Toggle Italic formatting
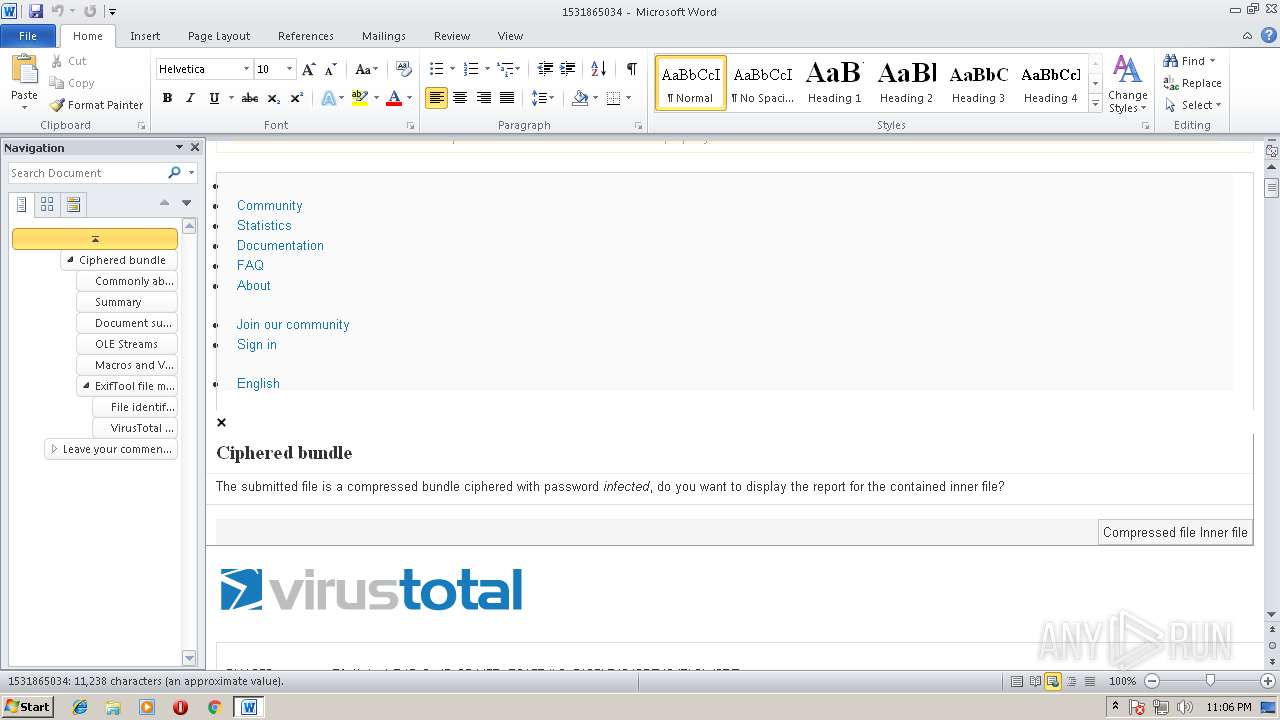Screen dimensions: 1280x720 pos(190,98)
